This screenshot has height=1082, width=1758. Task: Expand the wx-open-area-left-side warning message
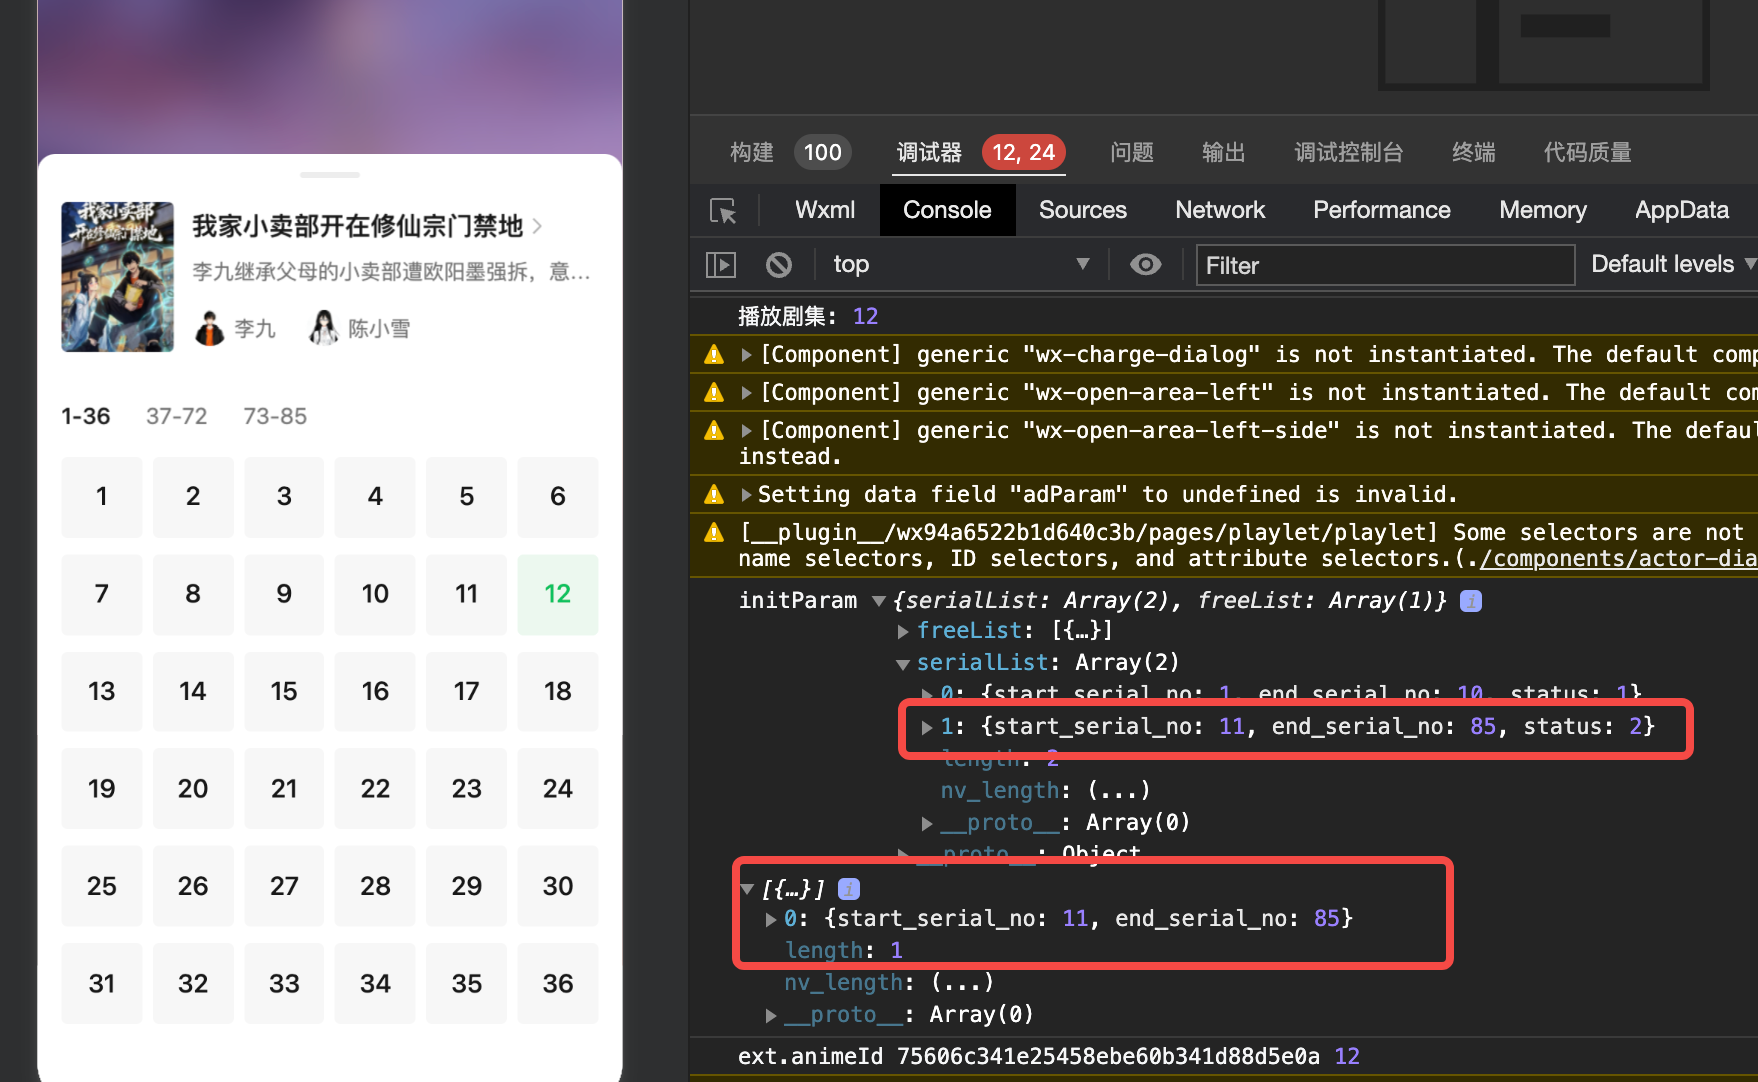(746, 431)
